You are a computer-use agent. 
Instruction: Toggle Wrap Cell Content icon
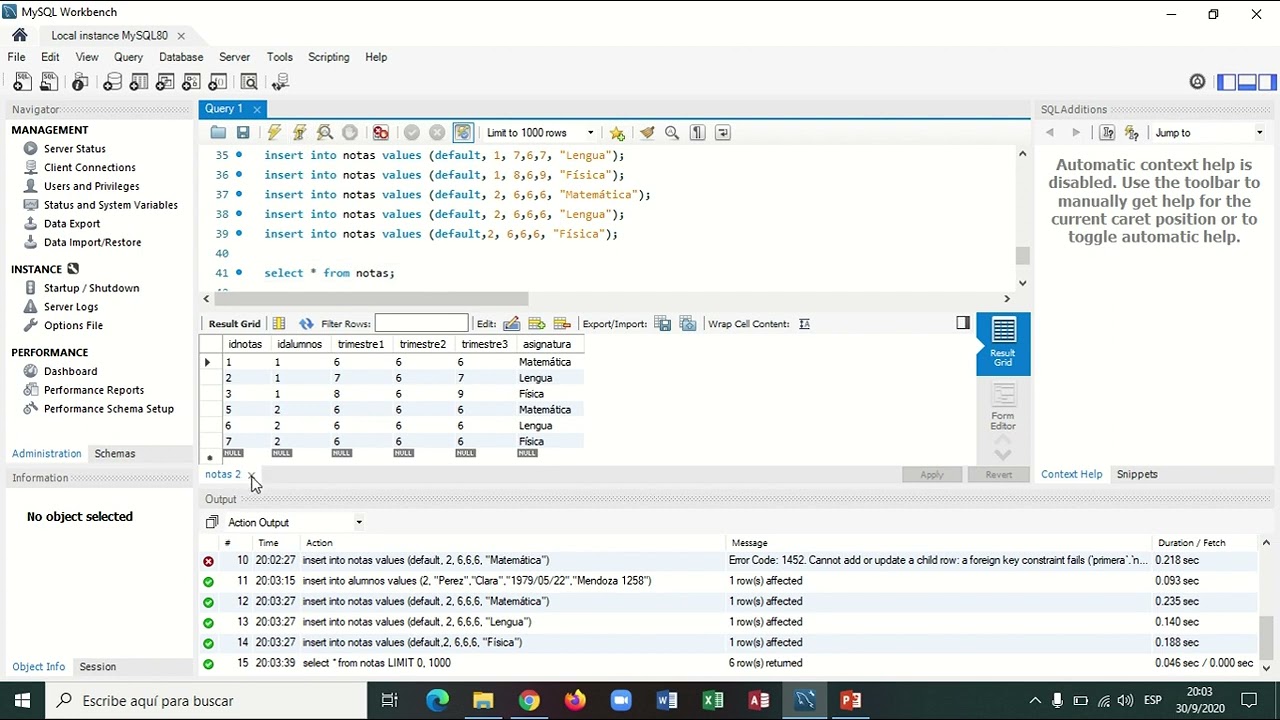tap(804, 323)
